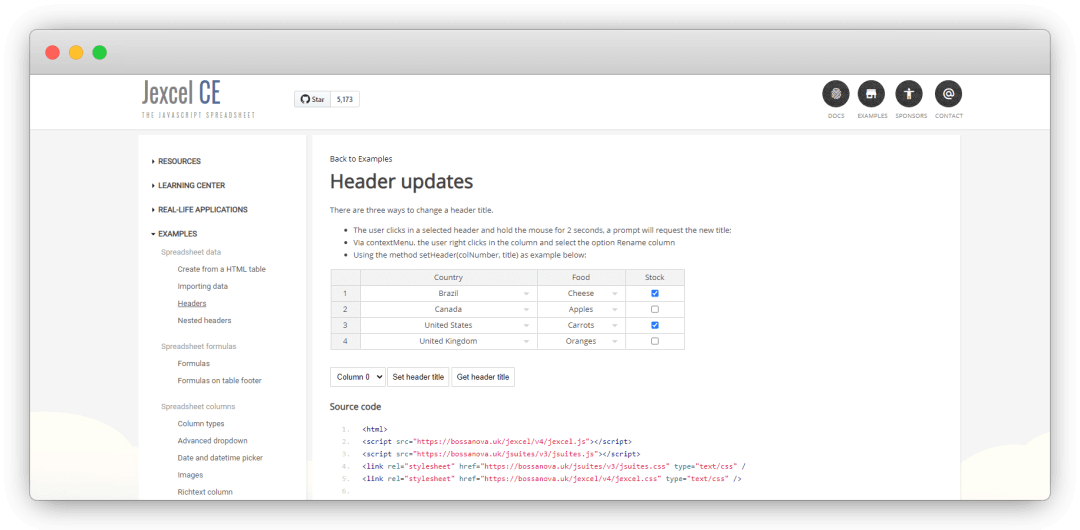The image size is (1080, 530).
Task: Expand the Learning Center sidebar section
Action: point(188,185)
